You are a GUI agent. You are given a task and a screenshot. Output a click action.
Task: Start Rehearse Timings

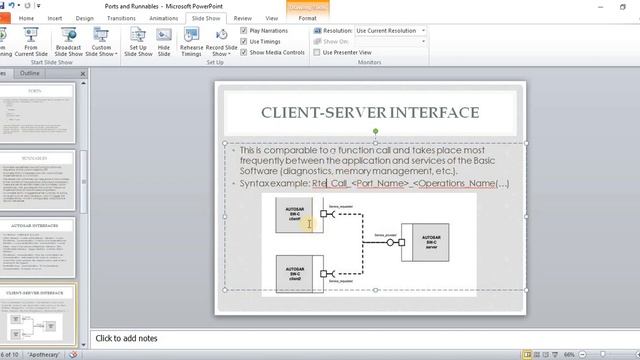tap(191, 42)
